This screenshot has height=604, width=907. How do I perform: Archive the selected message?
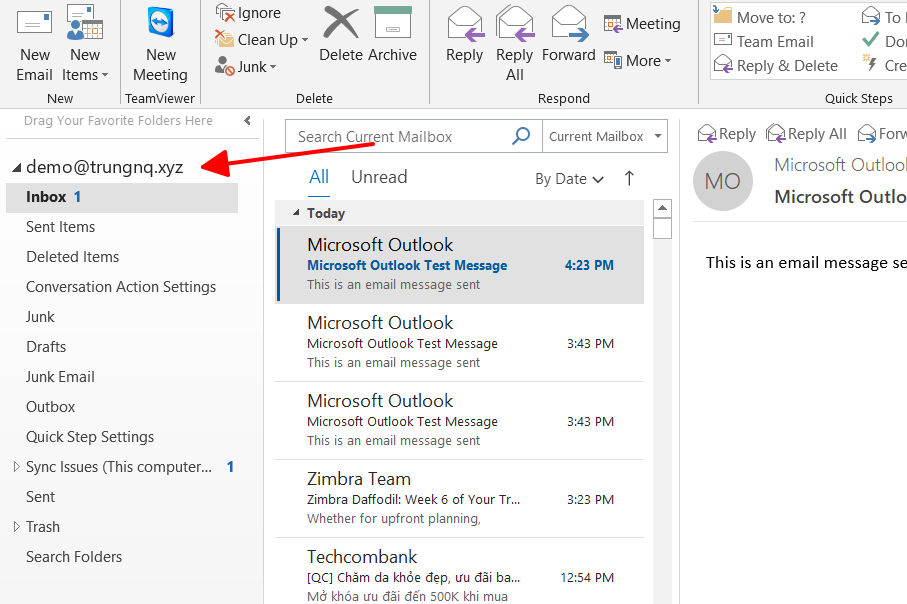tap(393, 35)
